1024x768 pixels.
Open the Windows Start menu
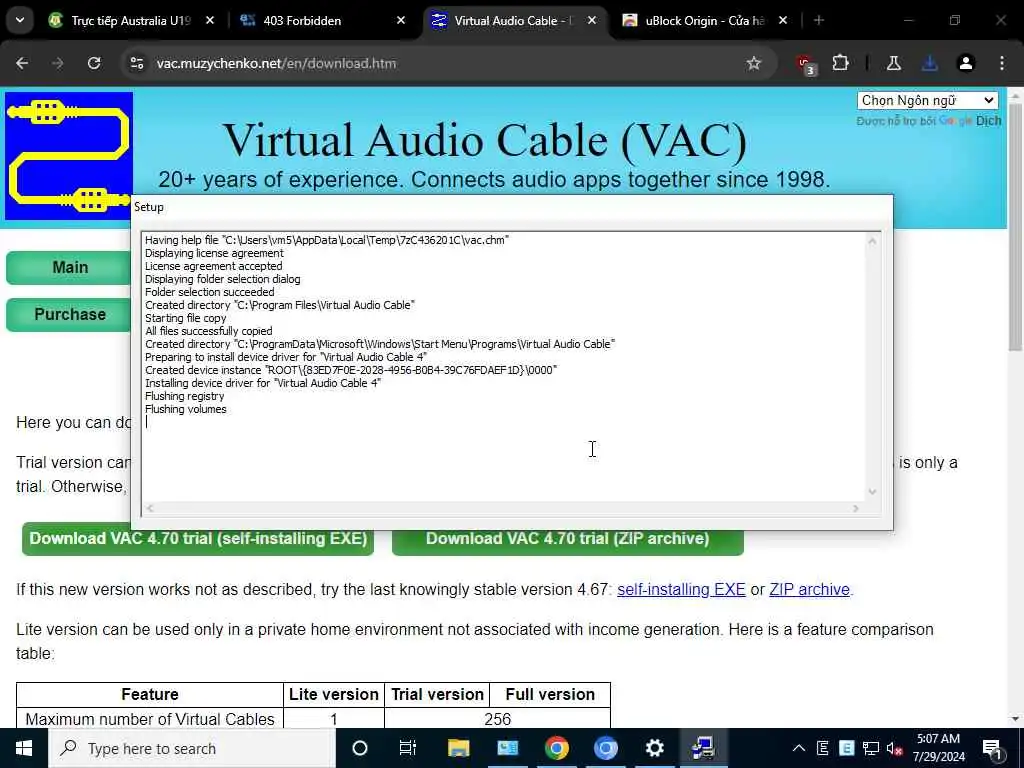point(24,748)
